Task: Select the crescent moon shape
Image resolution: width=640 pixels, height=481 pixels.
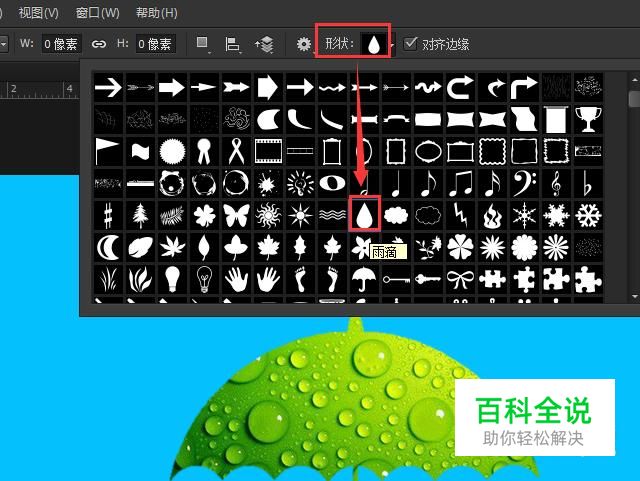Action: [x=108, y=247]
